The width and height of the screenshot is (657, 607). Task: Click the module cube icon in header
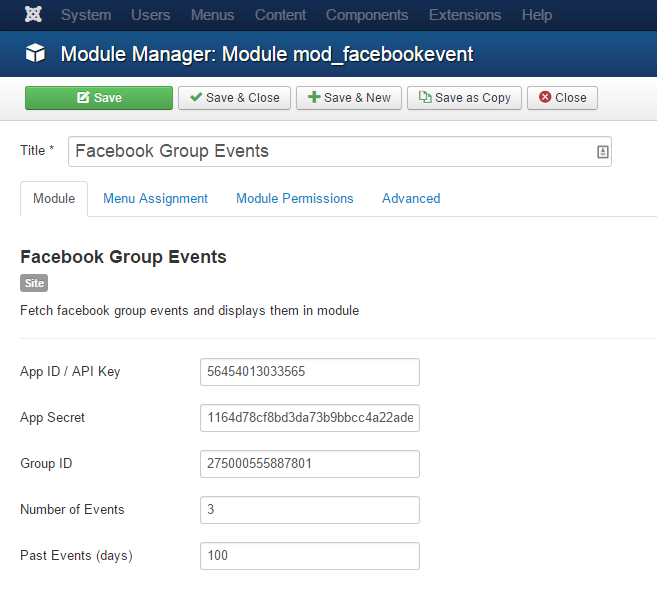click(x=35, y=54)
